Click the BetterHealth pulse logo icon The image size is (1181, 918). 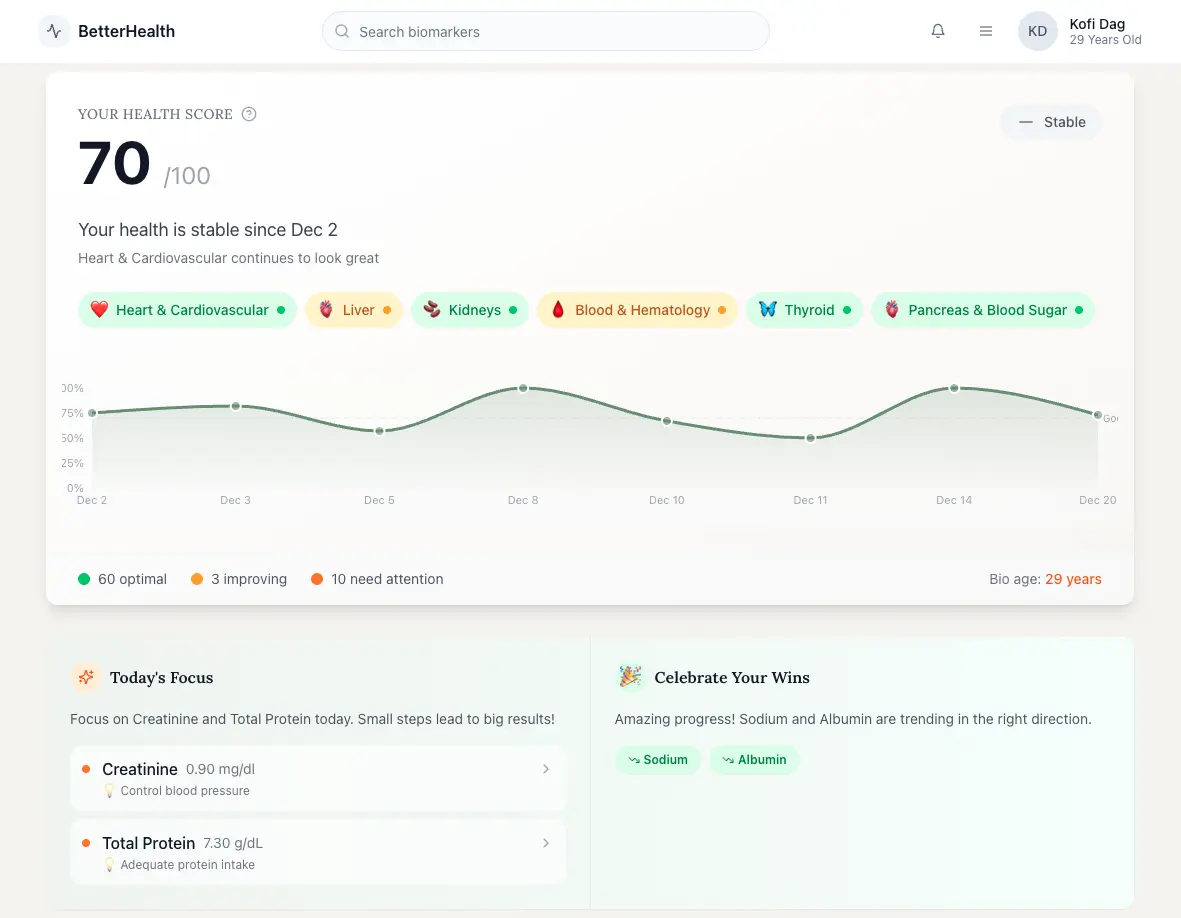pos(54,31)
